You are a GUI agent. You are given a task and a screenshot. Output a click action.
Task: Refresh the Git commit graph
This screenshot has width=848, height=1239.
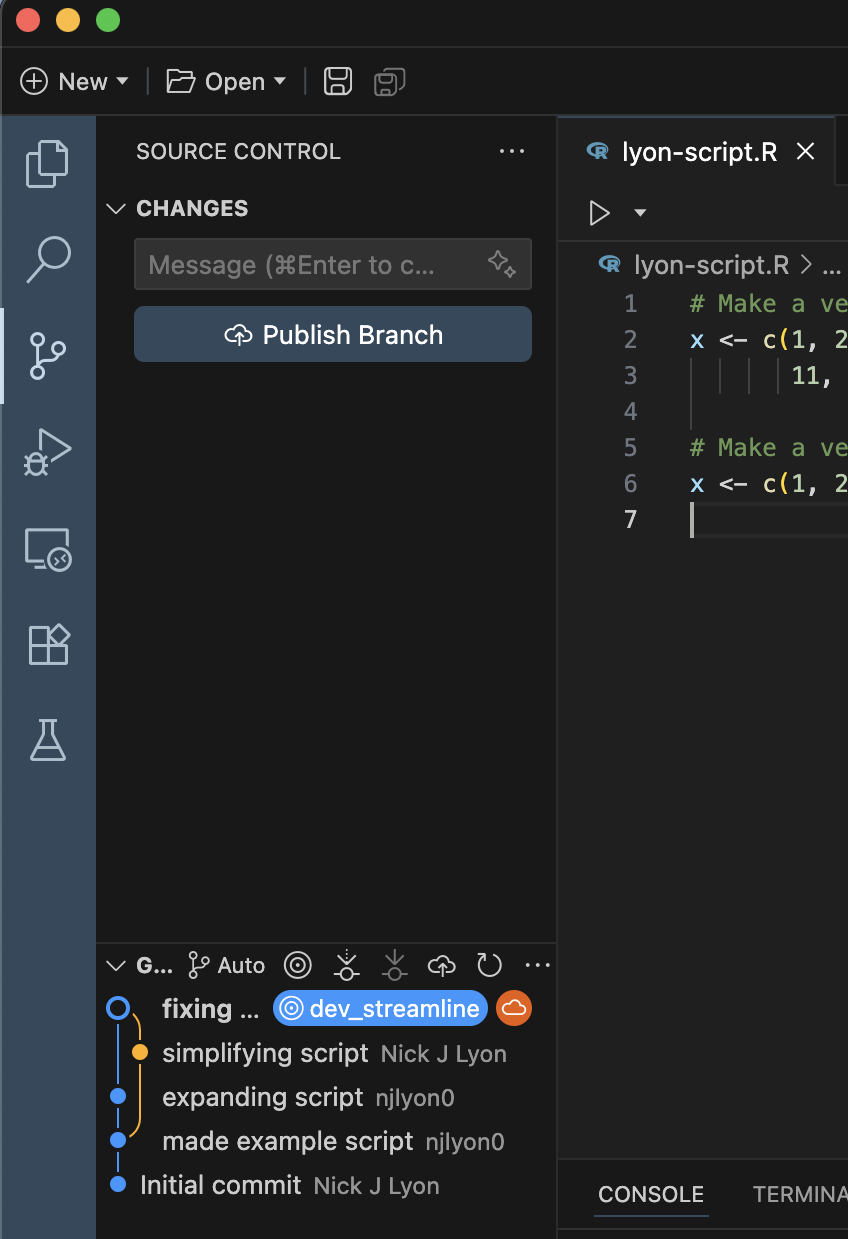pyautogui.click(x=490, y=965)
